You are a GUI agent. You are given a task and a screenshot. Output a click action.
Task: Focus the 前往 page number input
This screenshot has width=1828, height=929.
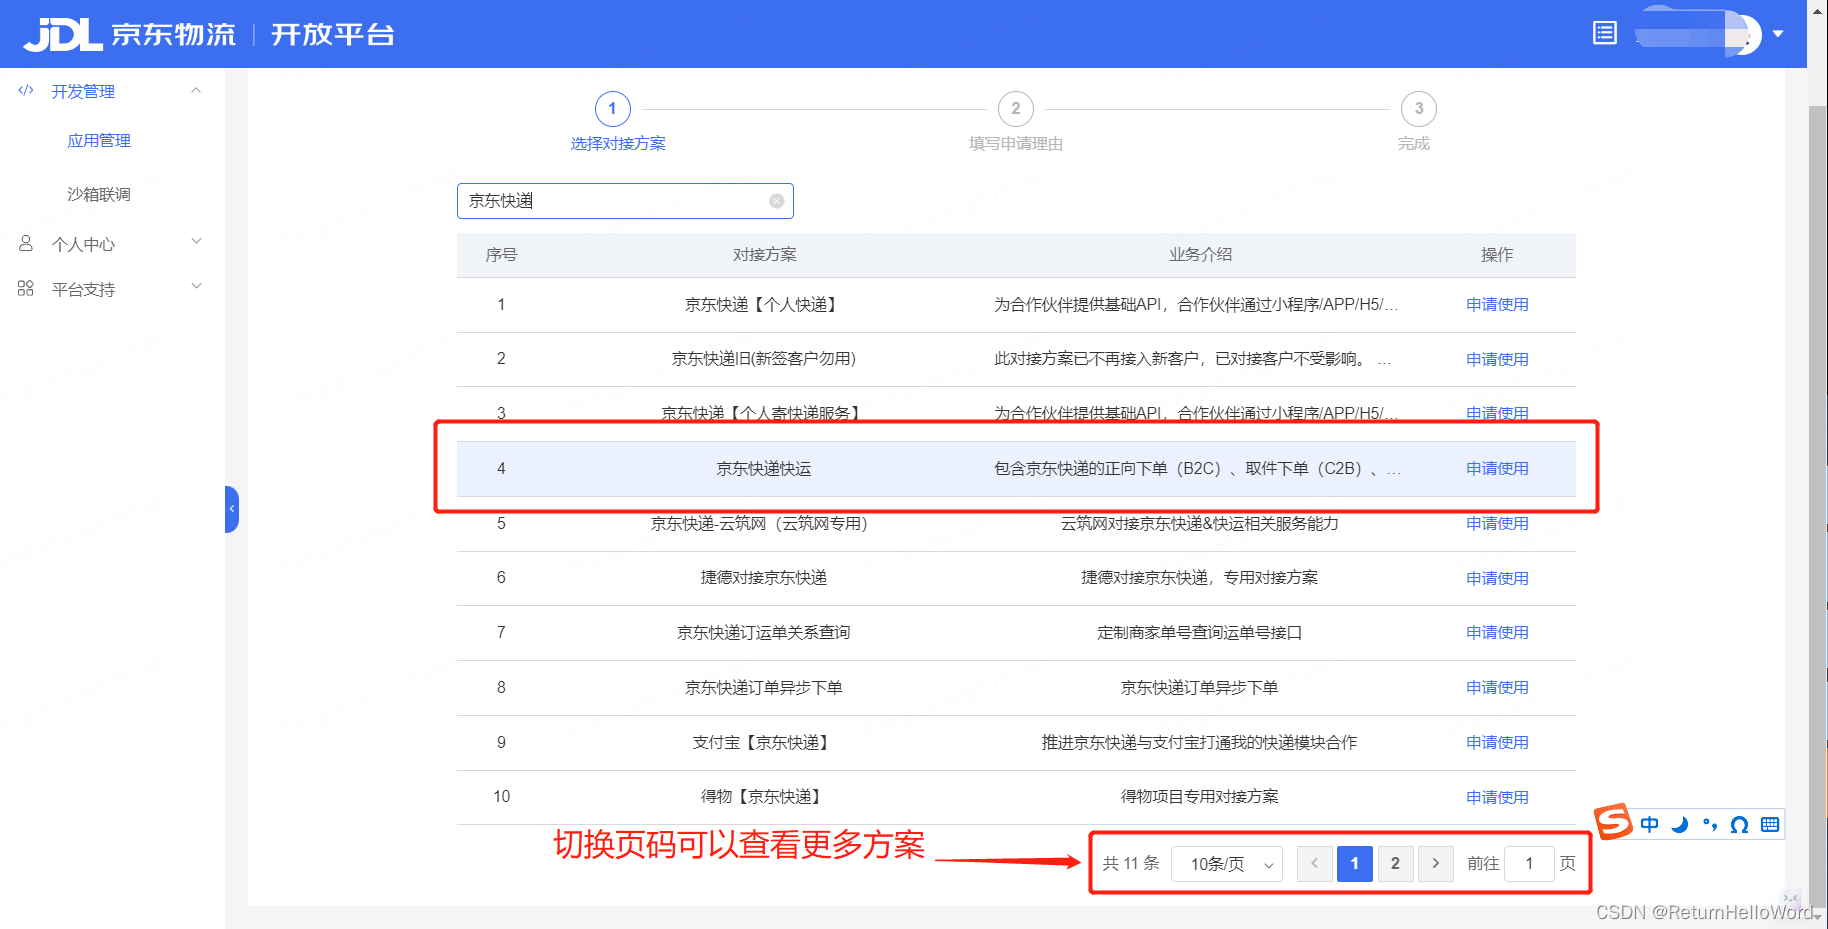(1529, 863)
